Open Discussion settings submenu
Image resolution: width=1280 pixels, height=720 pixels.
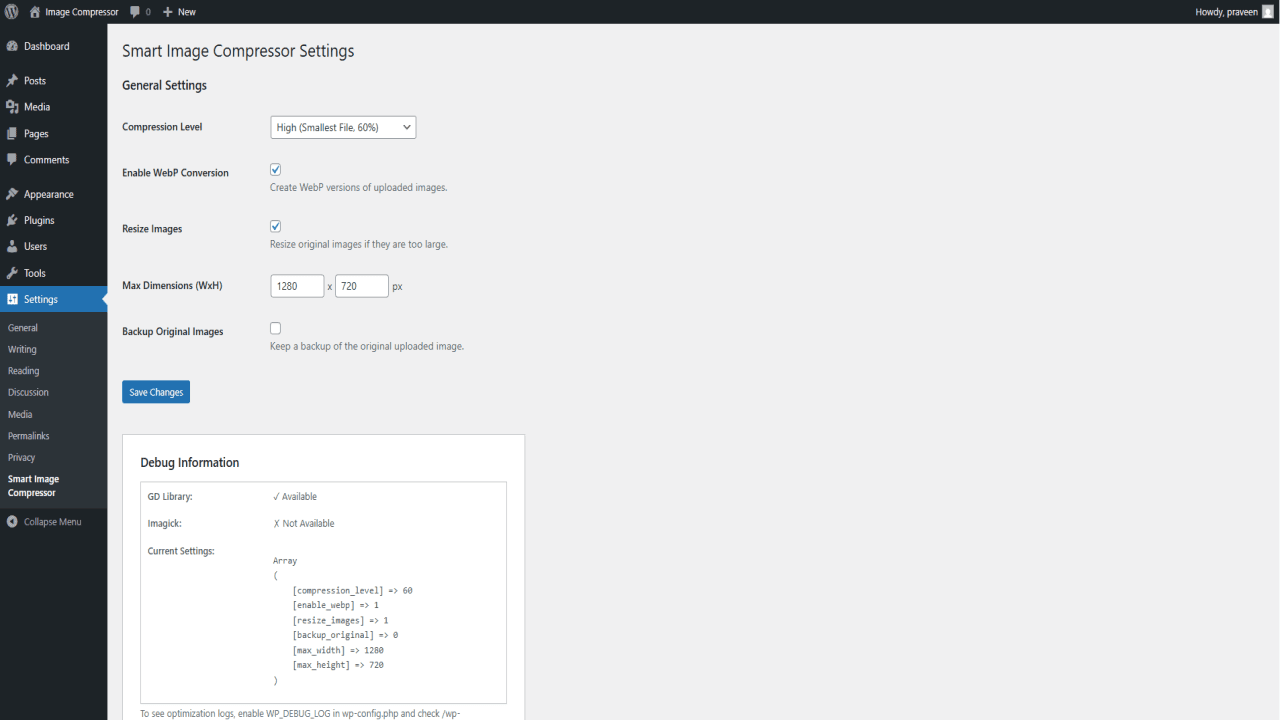(28, 393)
